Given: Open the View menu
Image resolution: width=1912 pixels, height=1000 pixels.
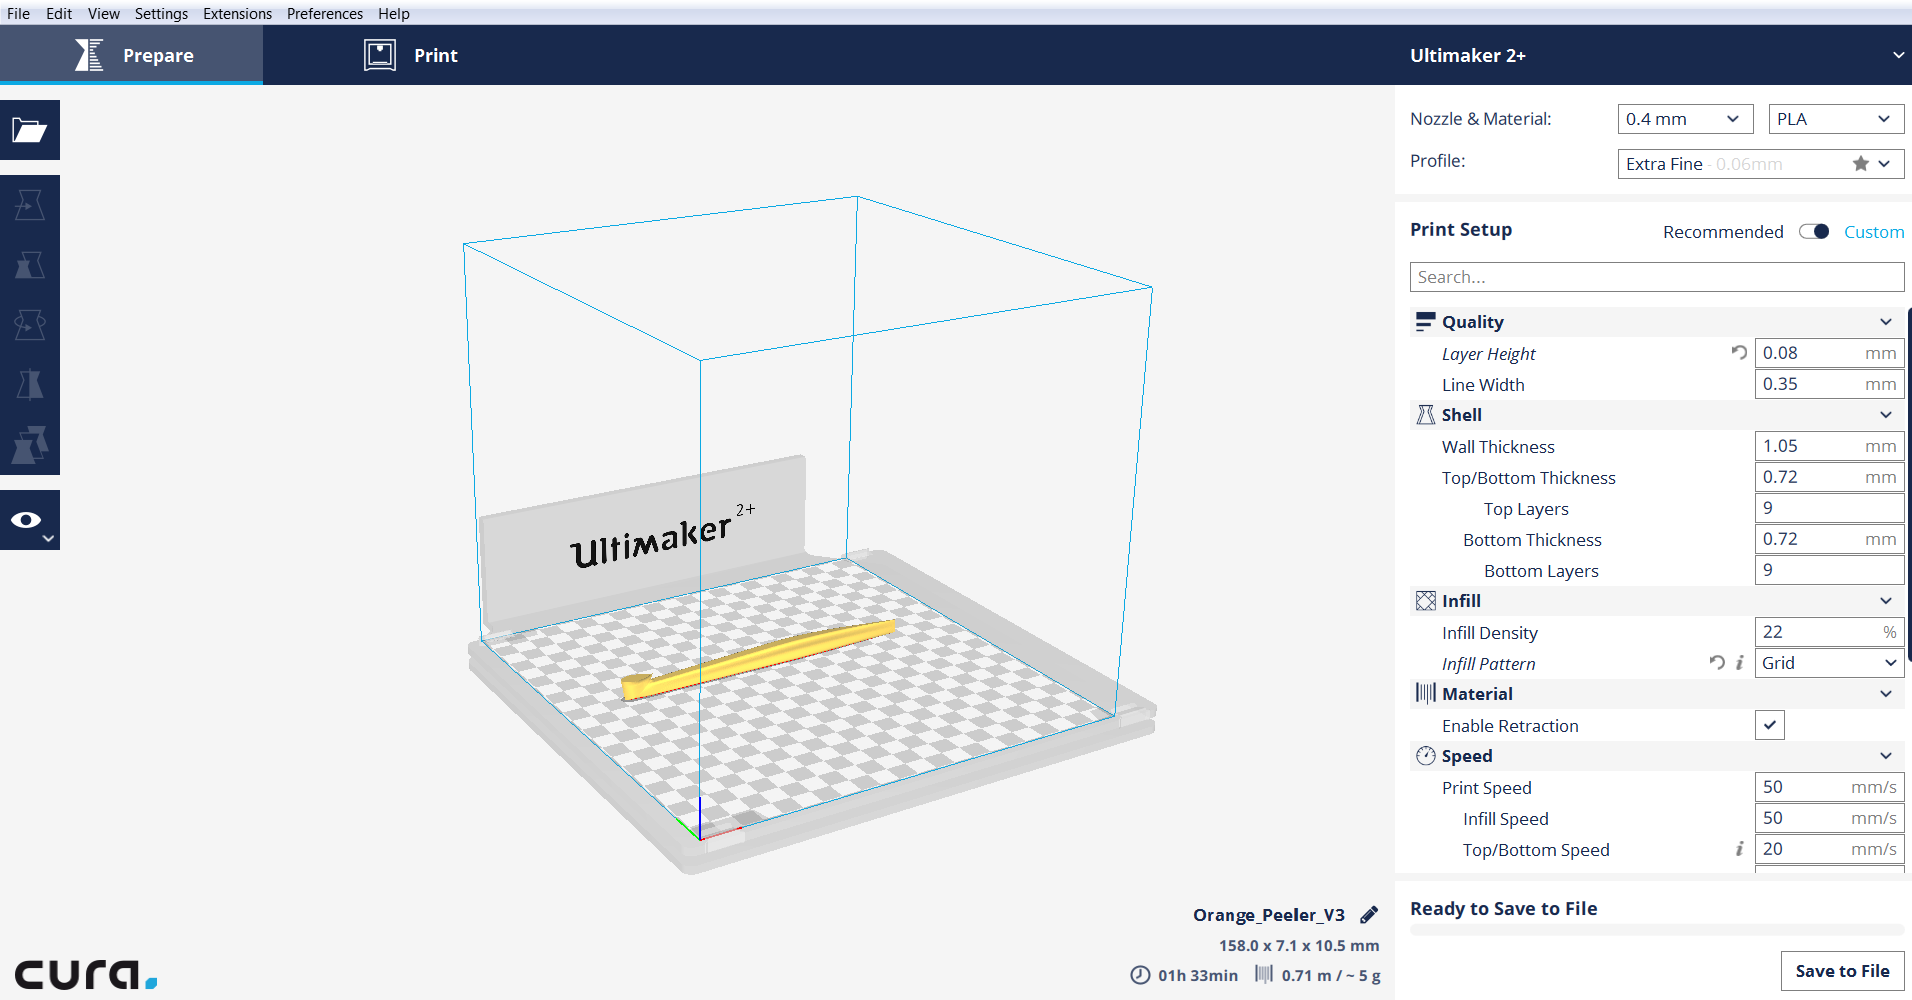Looking at the screenshot, I should coord(103,13).
